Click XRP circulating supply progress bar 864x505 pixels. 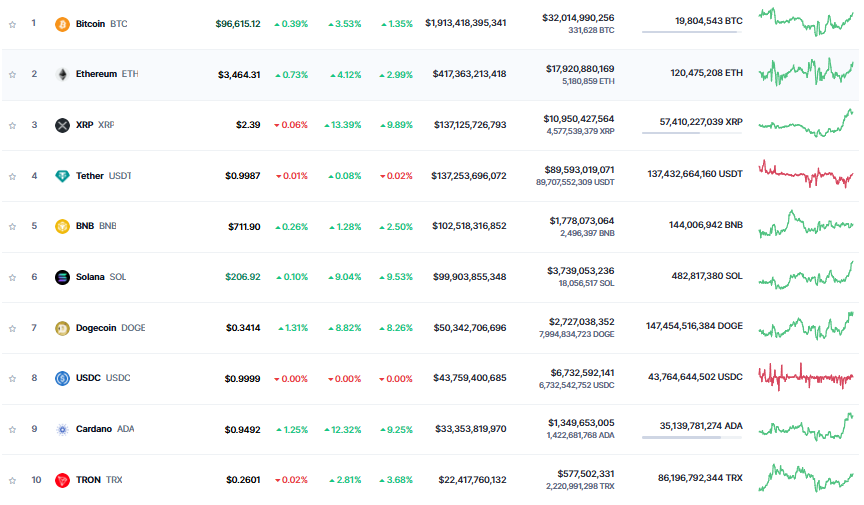[692, 133]
